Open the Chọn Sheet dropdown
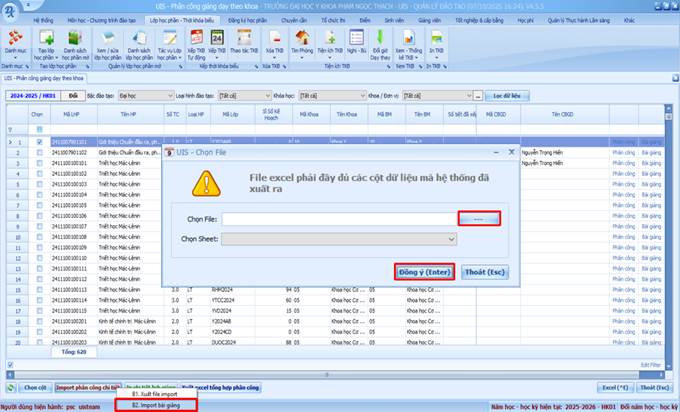Viewport: 680px width, 412px height. point(451,239)
